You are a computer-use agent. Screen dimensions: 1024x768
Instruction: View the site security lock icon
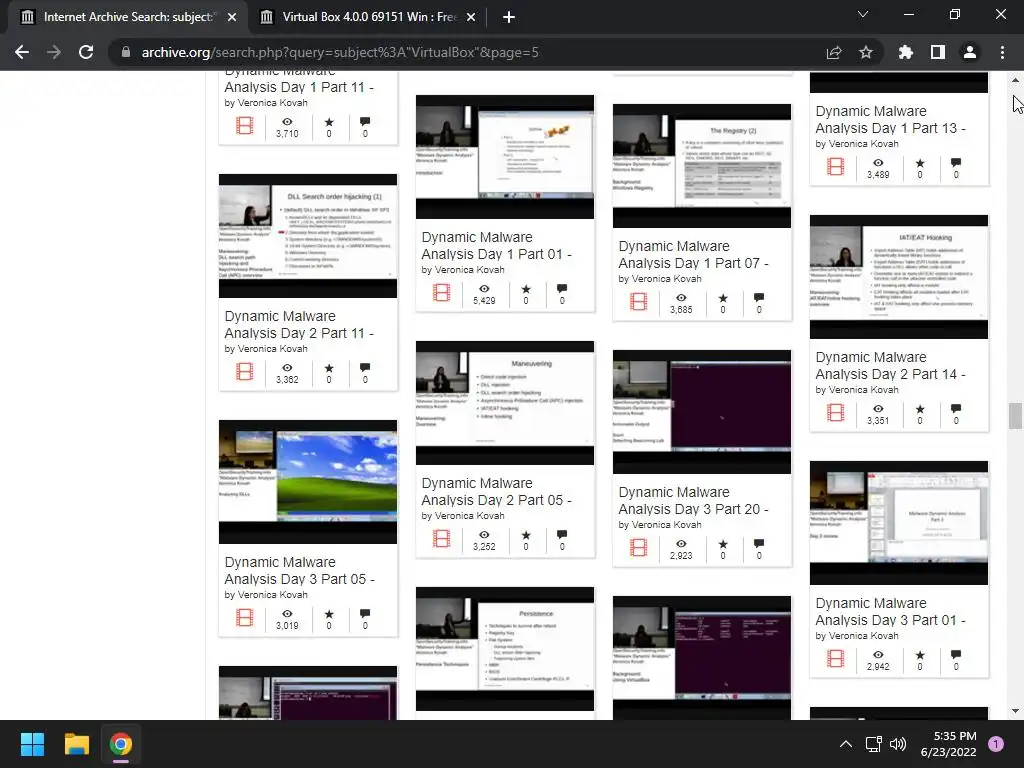click(125, 52)
